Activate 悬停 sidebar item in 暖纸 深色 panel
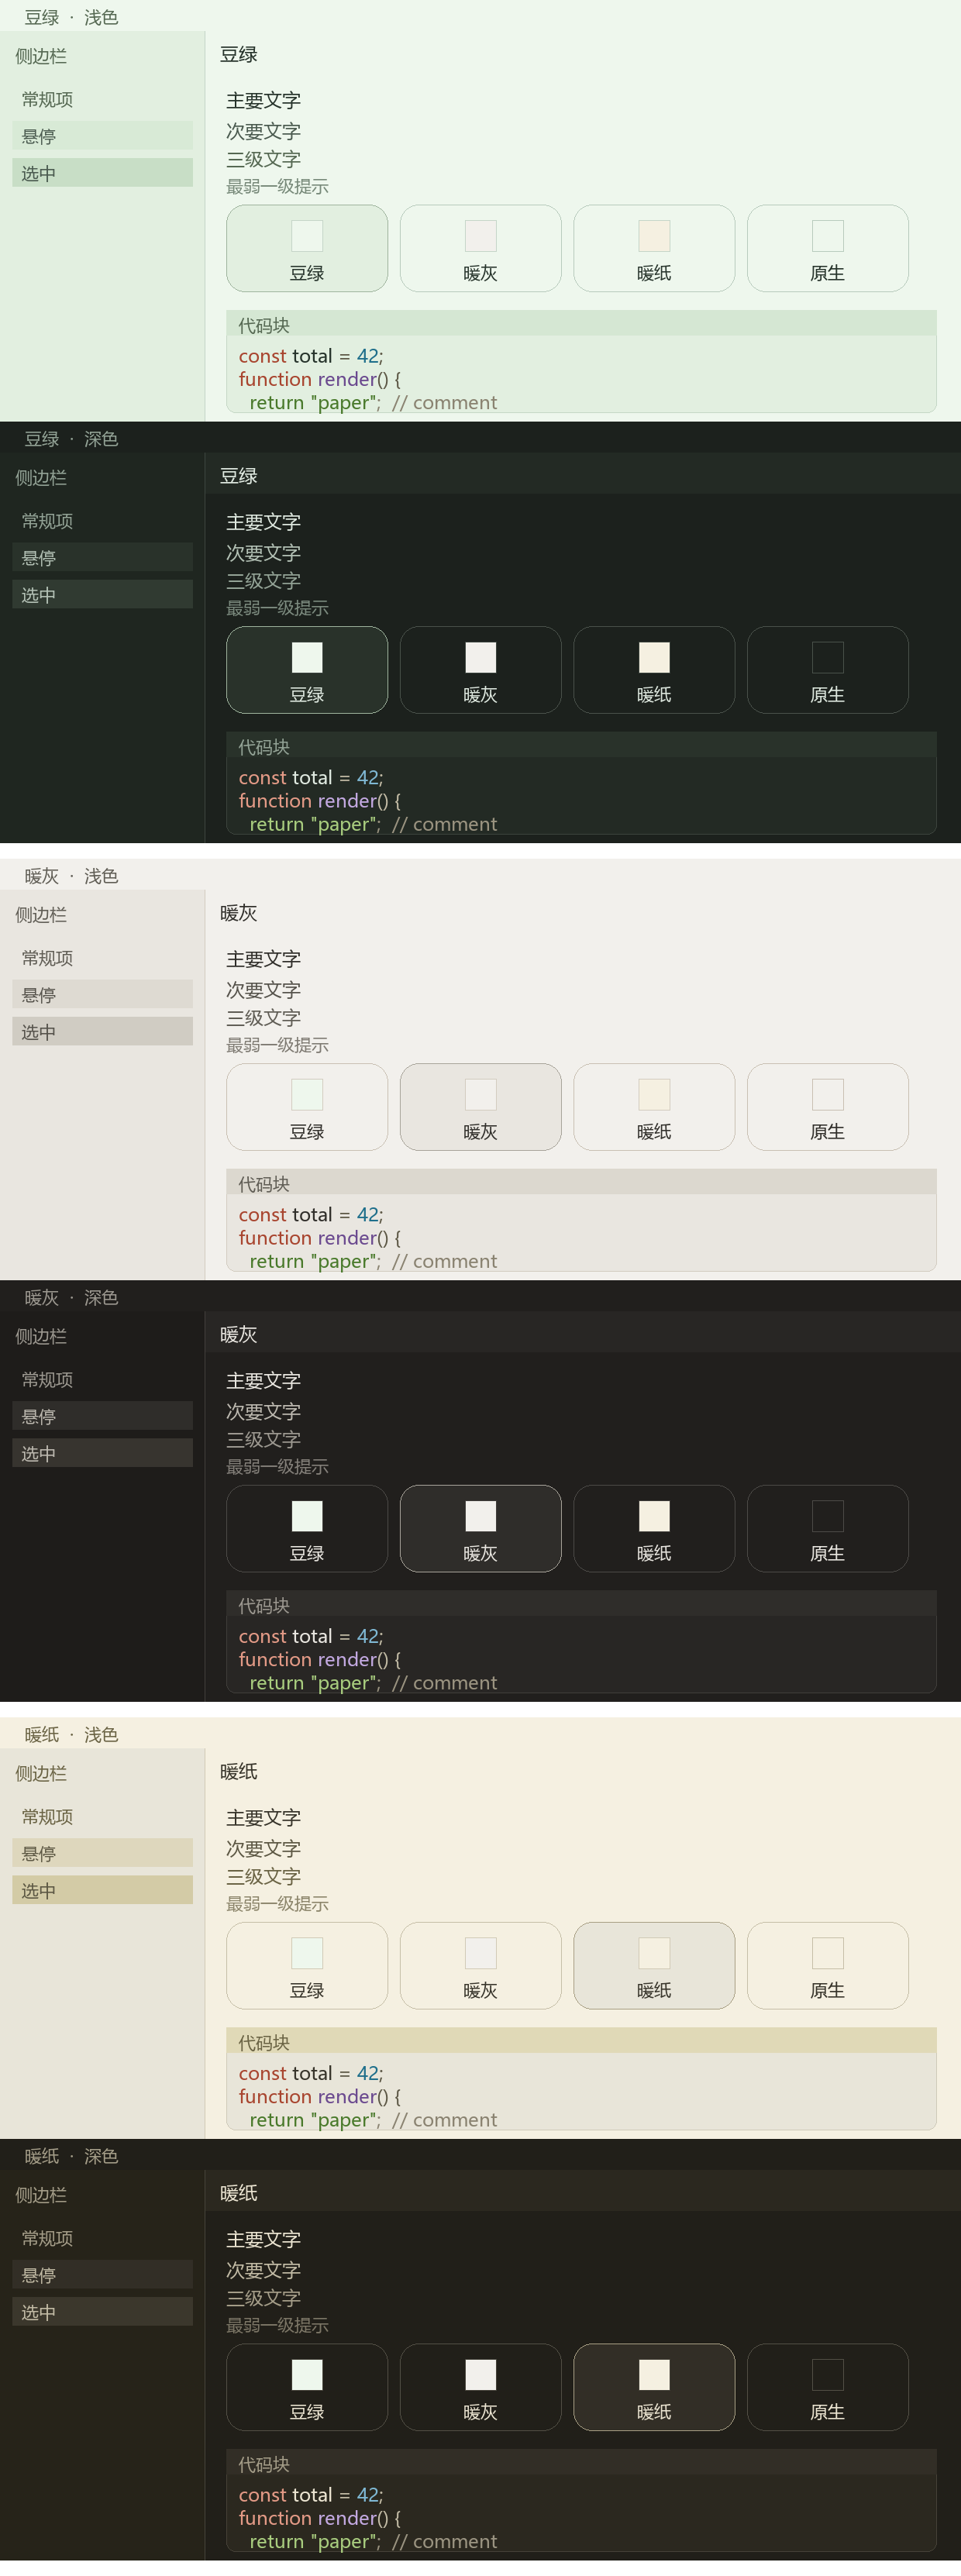 coord(102,2275)
